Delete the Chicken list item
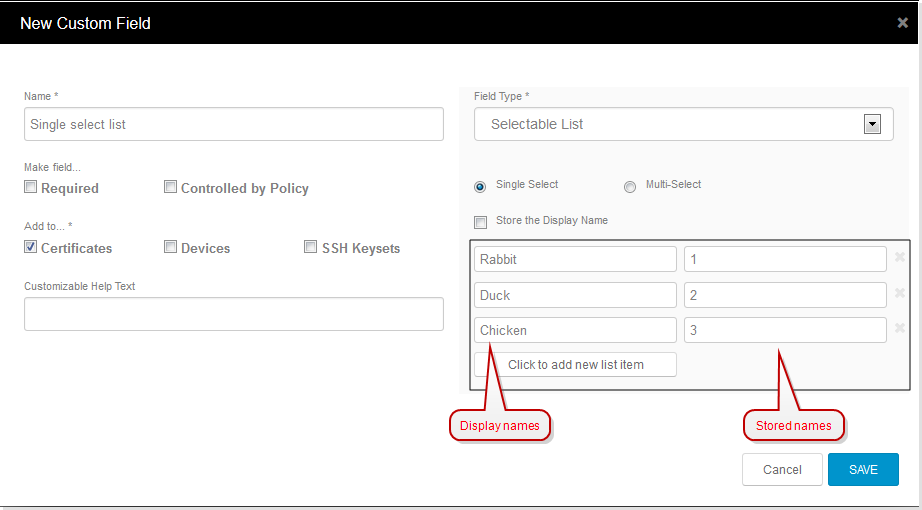The height and width of the screenshot is (510, 922). click(x=899, y=329)
